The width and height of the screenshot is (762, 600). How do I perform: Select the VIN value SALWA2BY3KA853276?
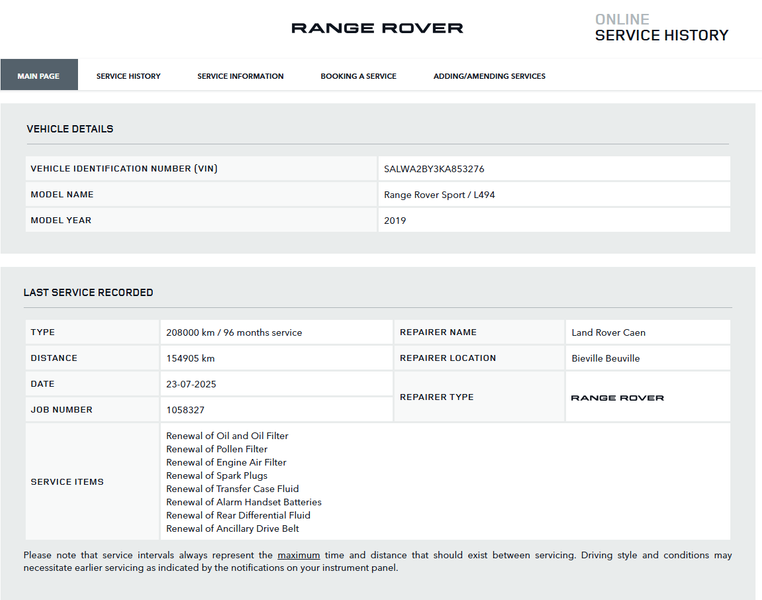point(434,169)
